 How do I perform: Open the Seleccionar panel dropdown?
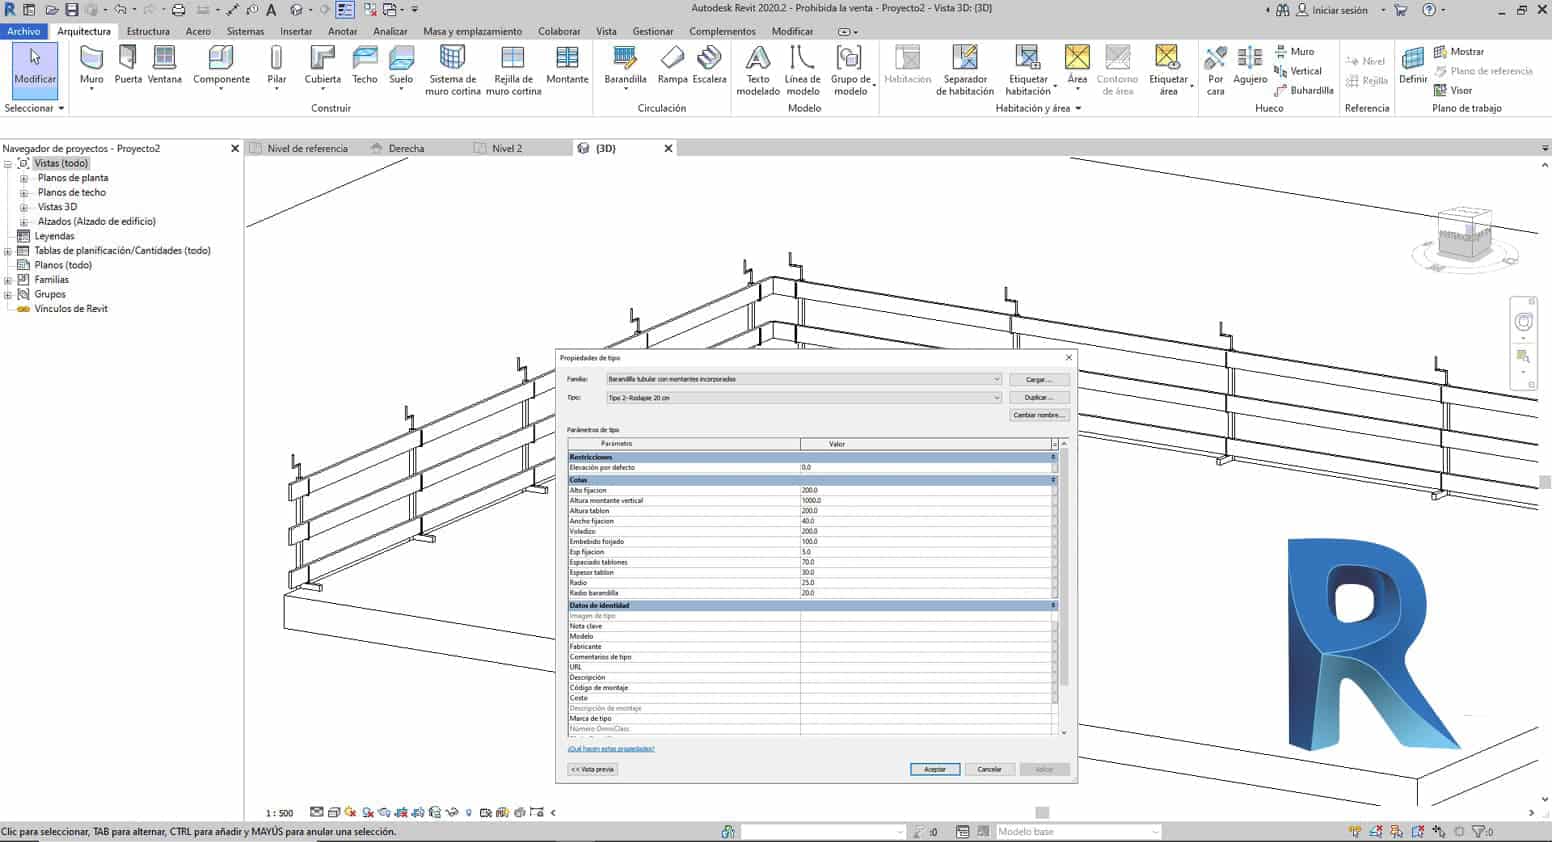click(34, 108)
